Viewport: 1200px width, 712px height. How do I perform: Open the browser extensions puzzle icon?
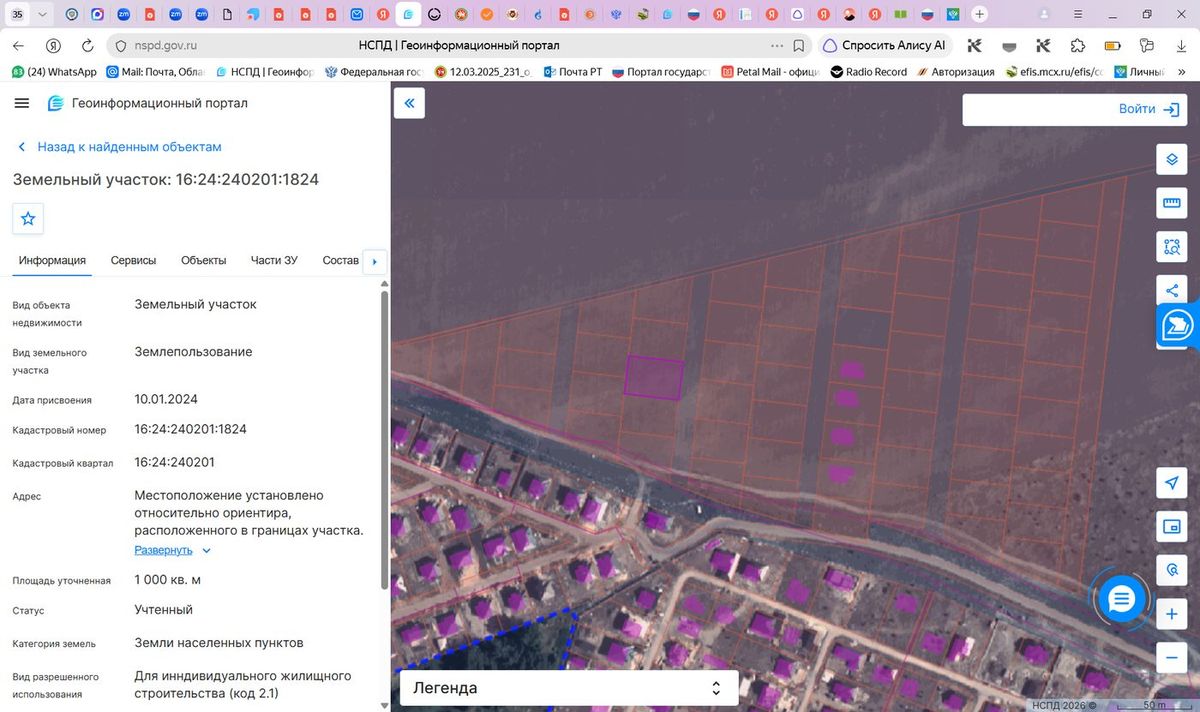coord(1077,46)
